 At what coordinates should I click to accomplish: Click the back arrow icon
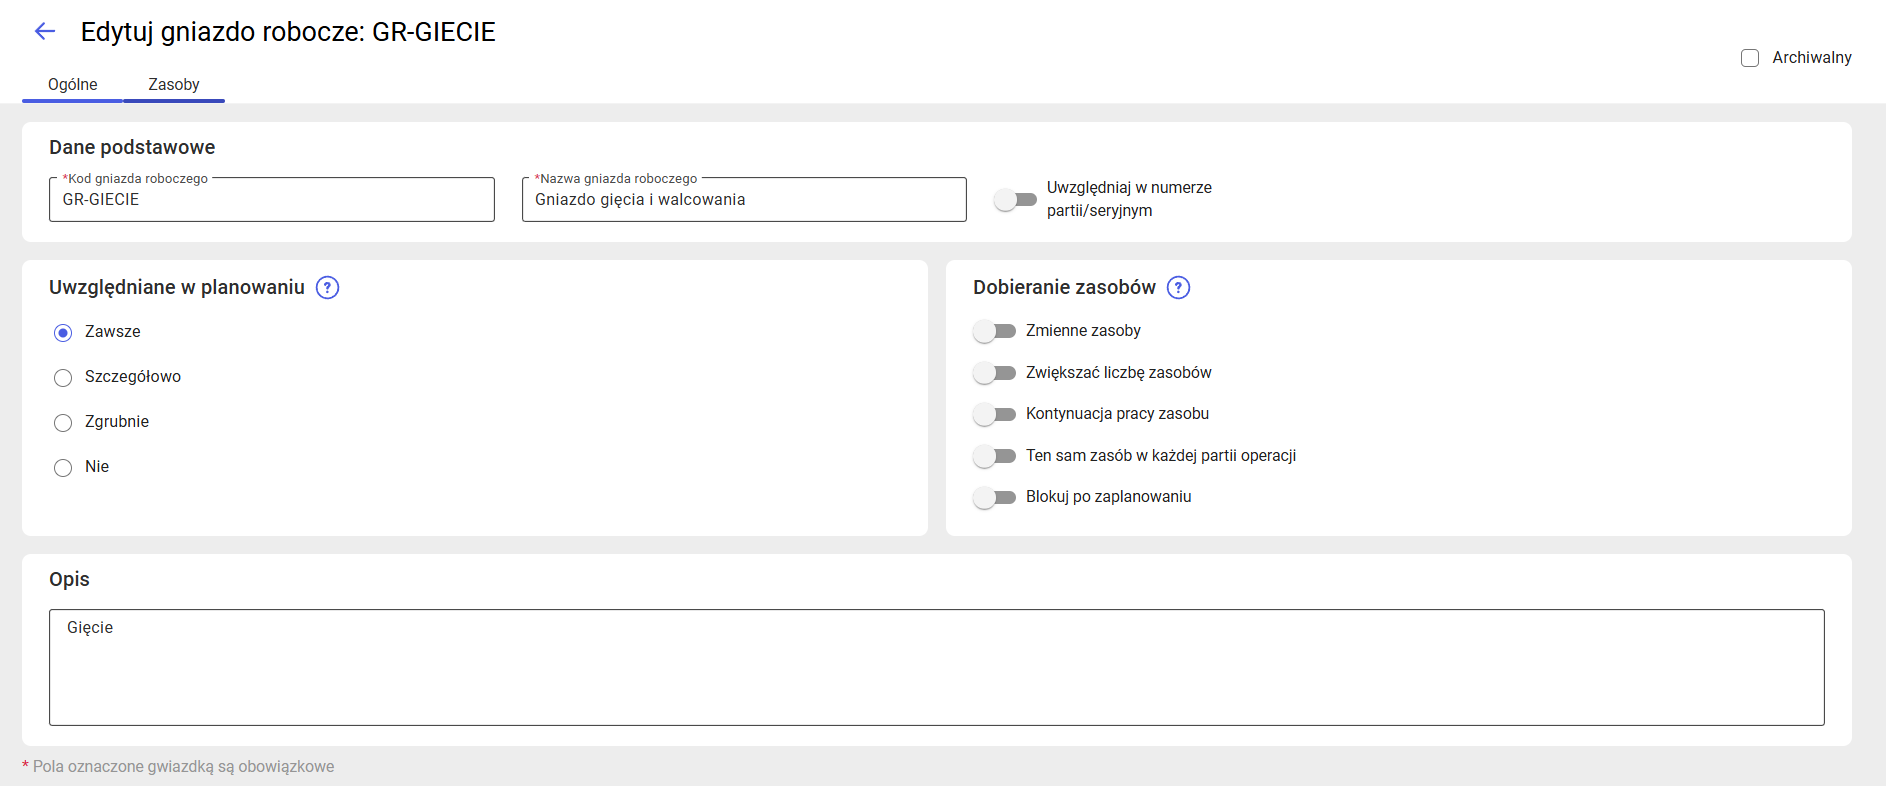coord(45,31)
